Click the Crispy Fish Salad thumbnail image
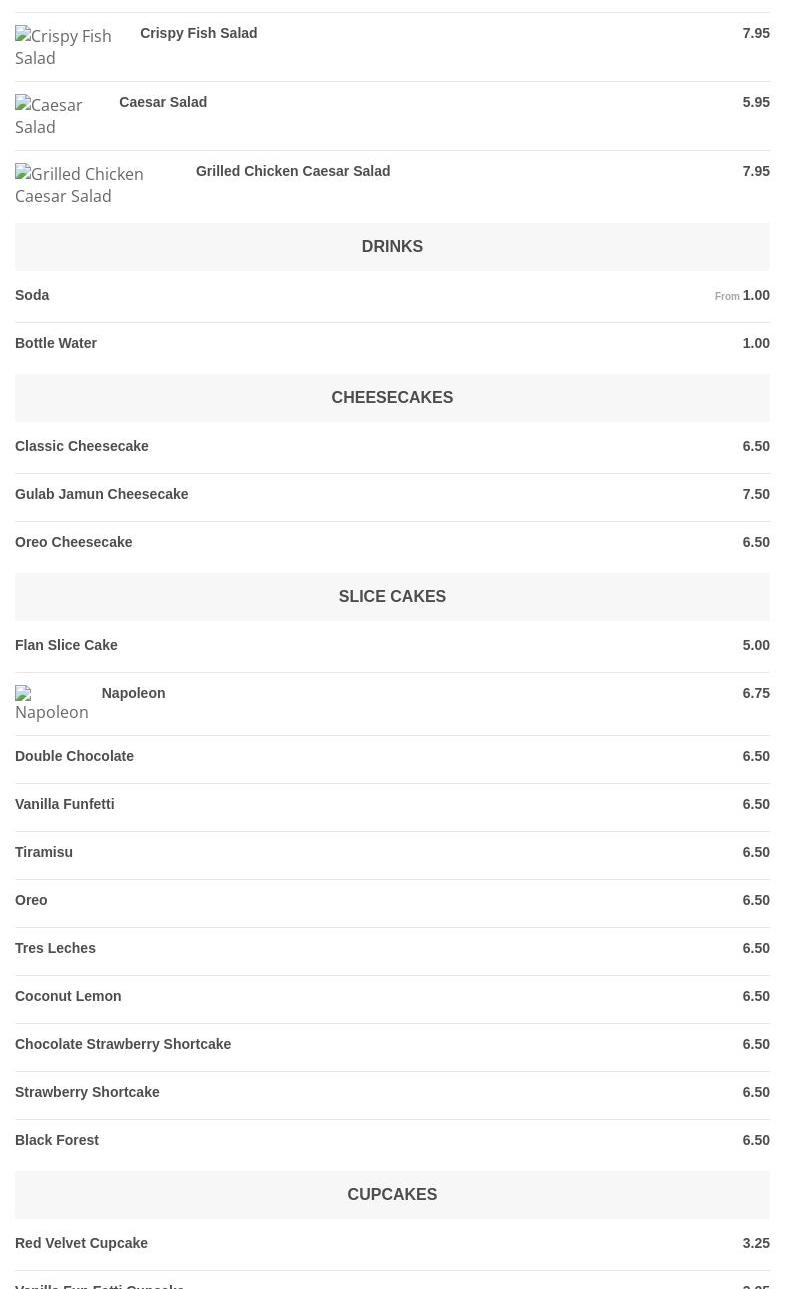785x1289 pixels. pos(64,47)
